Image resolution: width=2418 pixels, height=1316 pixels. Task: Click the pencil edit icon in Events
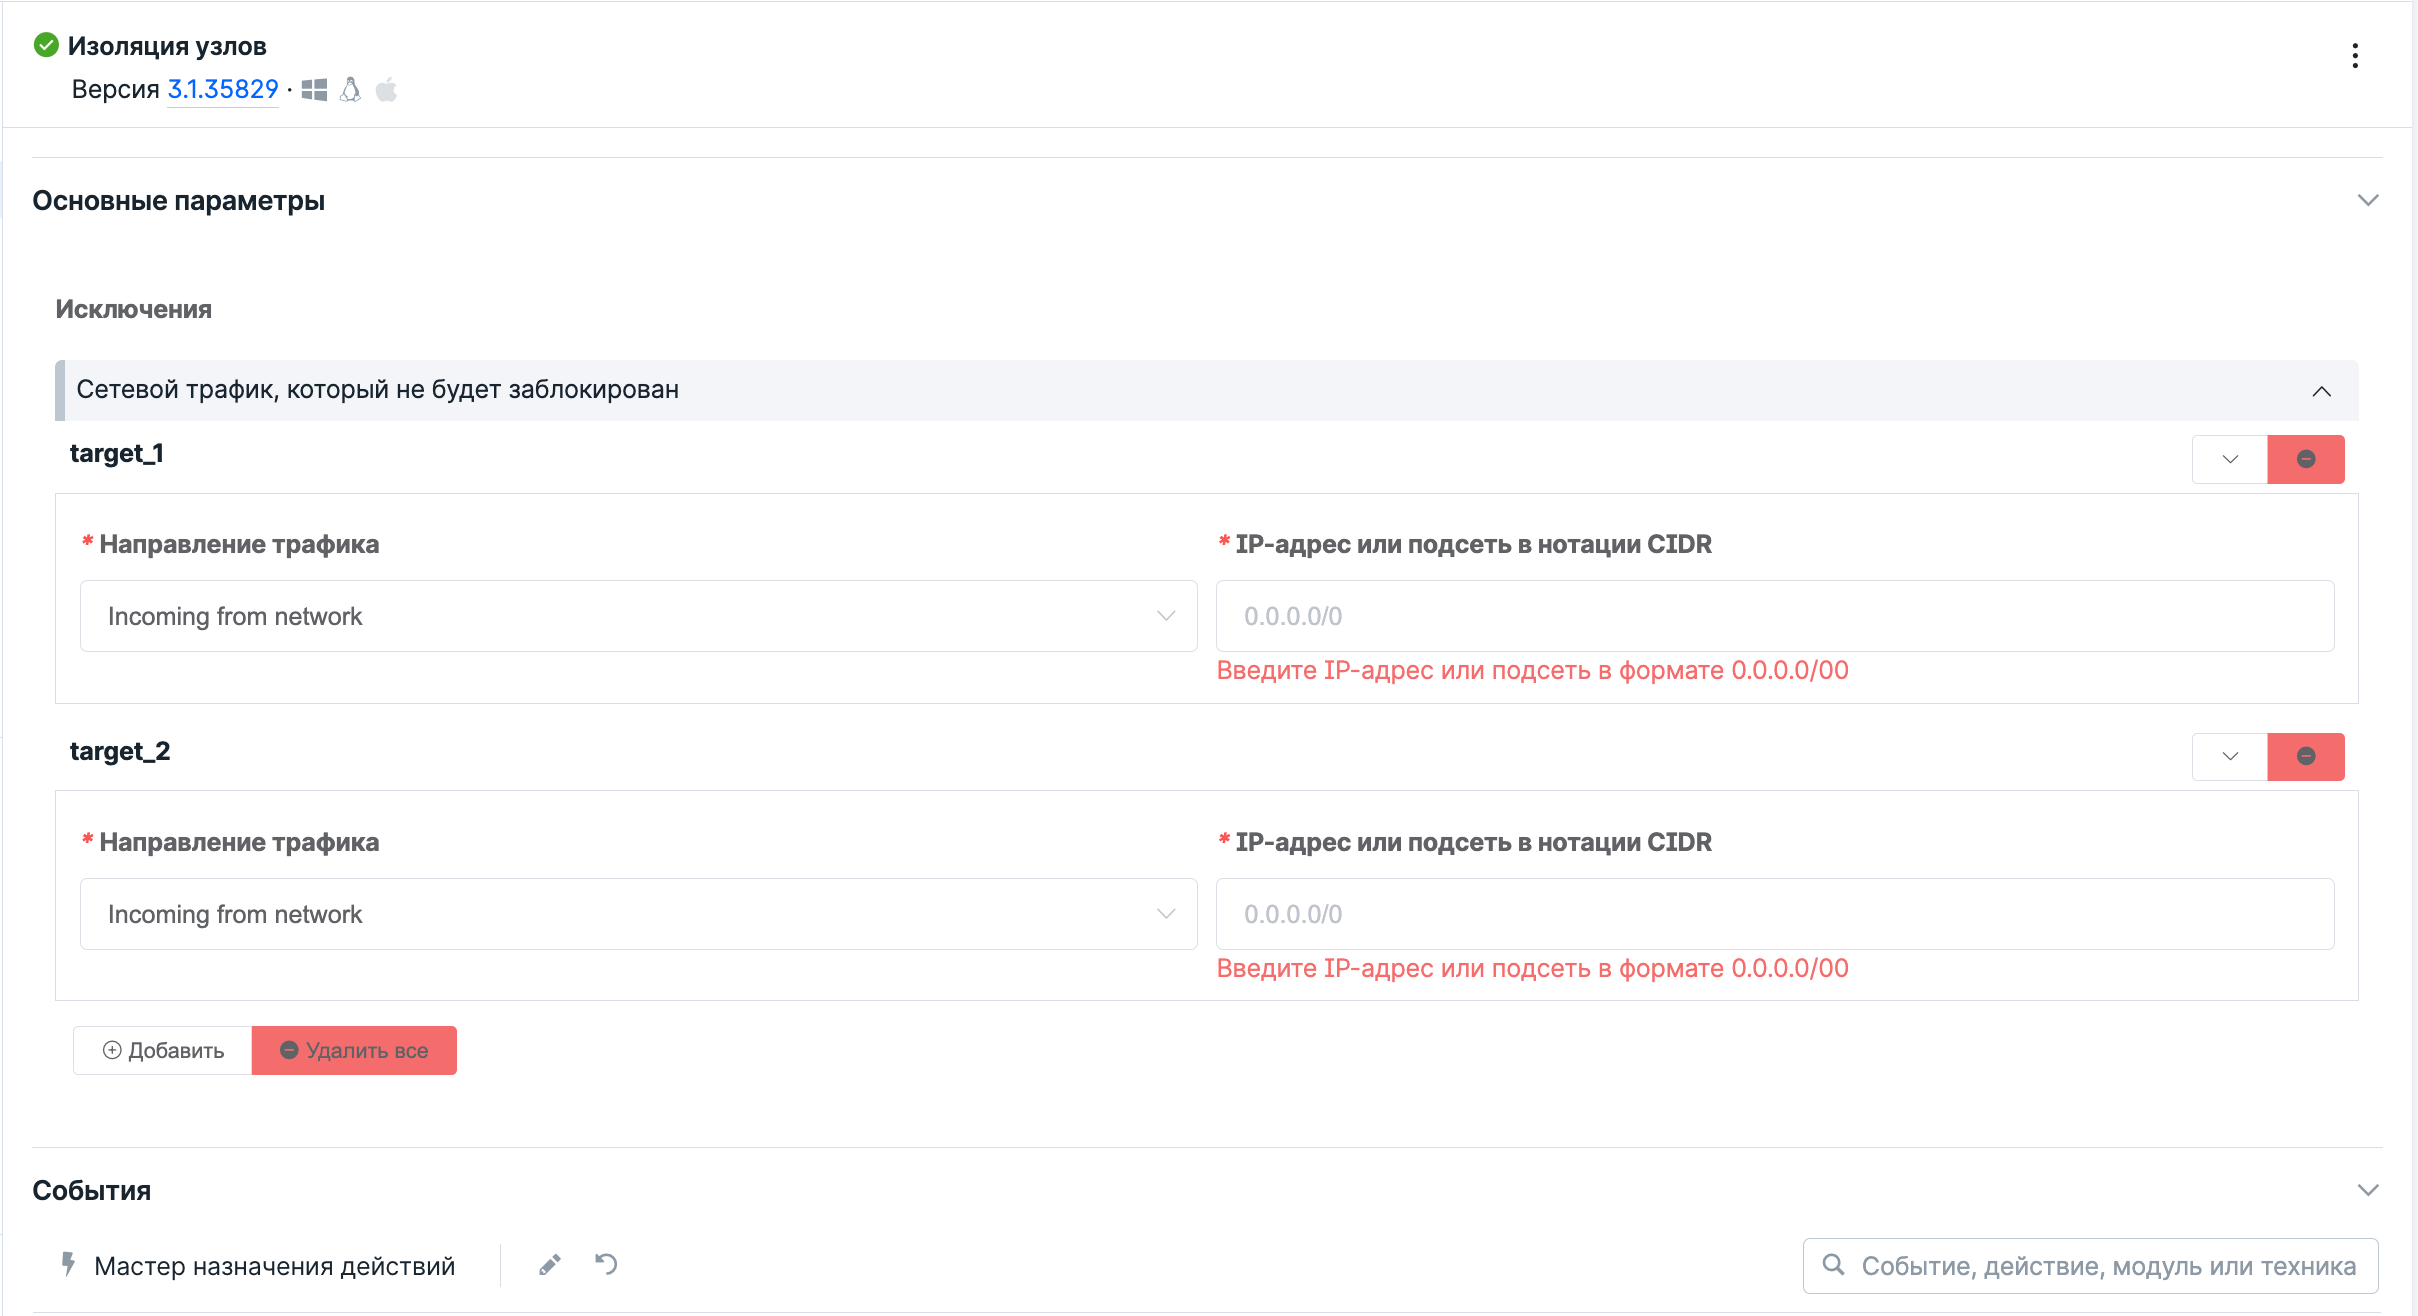click(549, 1265)
